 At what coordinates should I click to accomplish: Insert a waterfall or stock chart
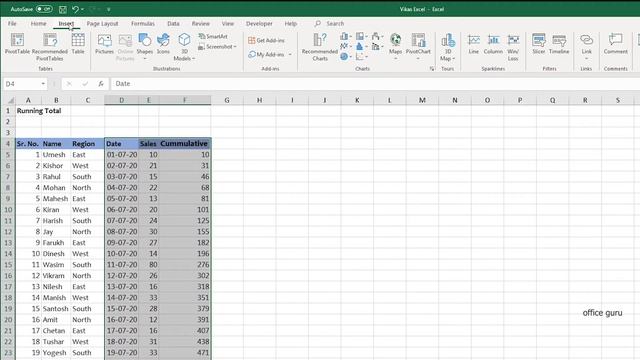[377, 36]
